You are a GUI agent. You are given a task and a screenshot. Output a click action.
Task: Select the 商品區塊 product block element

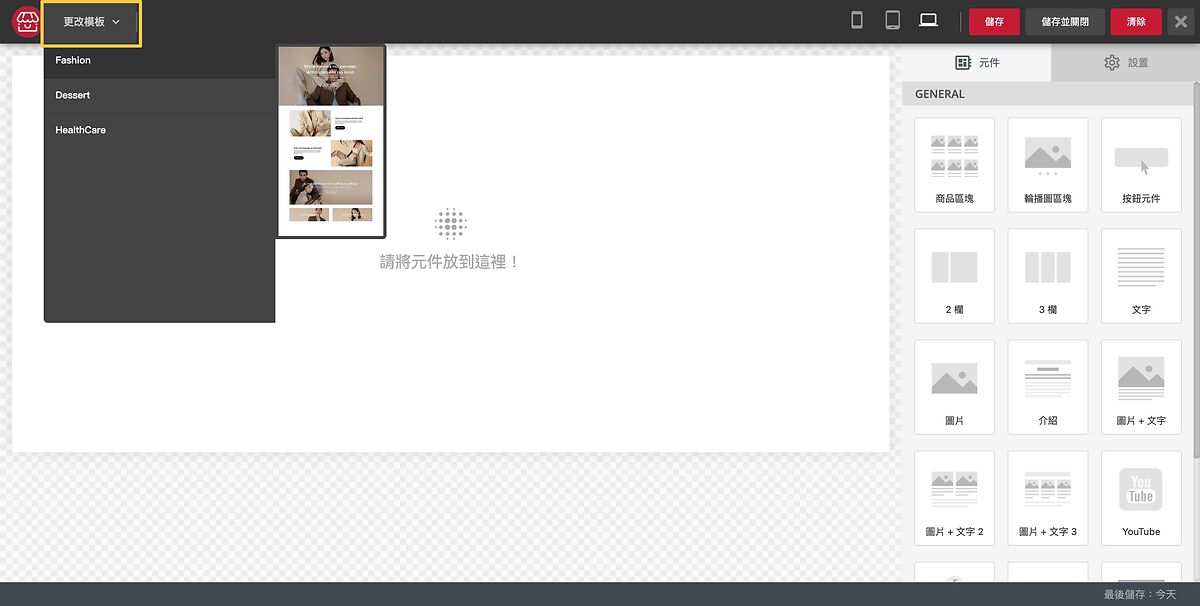[954, 165]
